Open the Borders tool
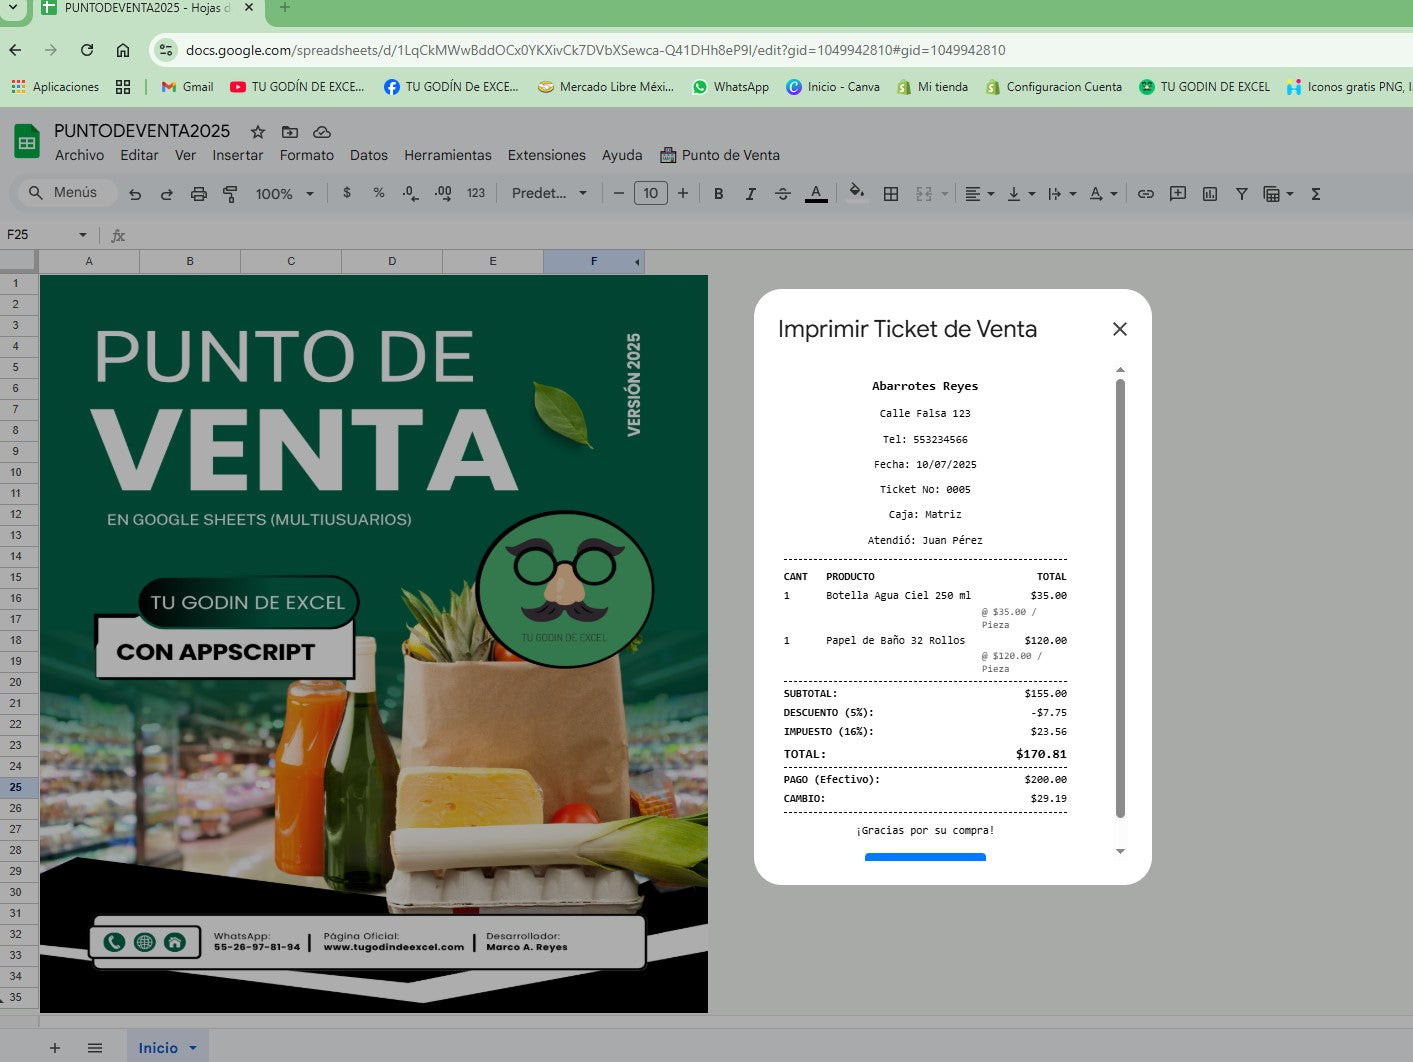The width and height of the screenshot is (1413, 1062). [891, 194]
